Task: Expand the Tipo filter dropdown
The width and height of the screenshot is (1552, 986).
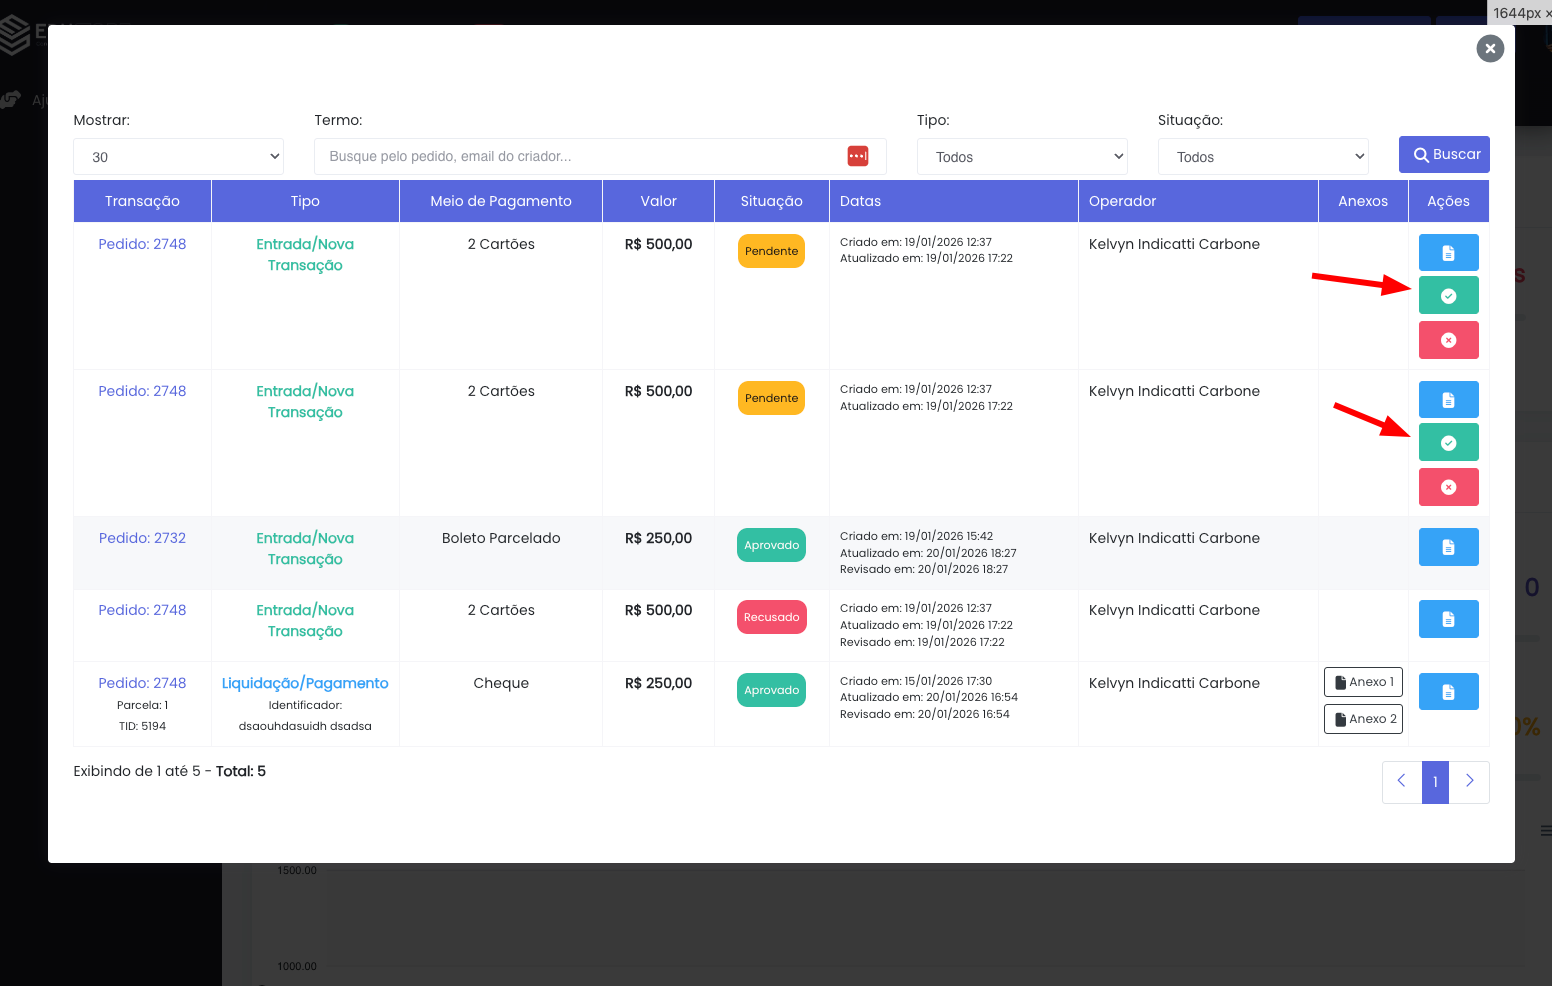Action: 1022,157
